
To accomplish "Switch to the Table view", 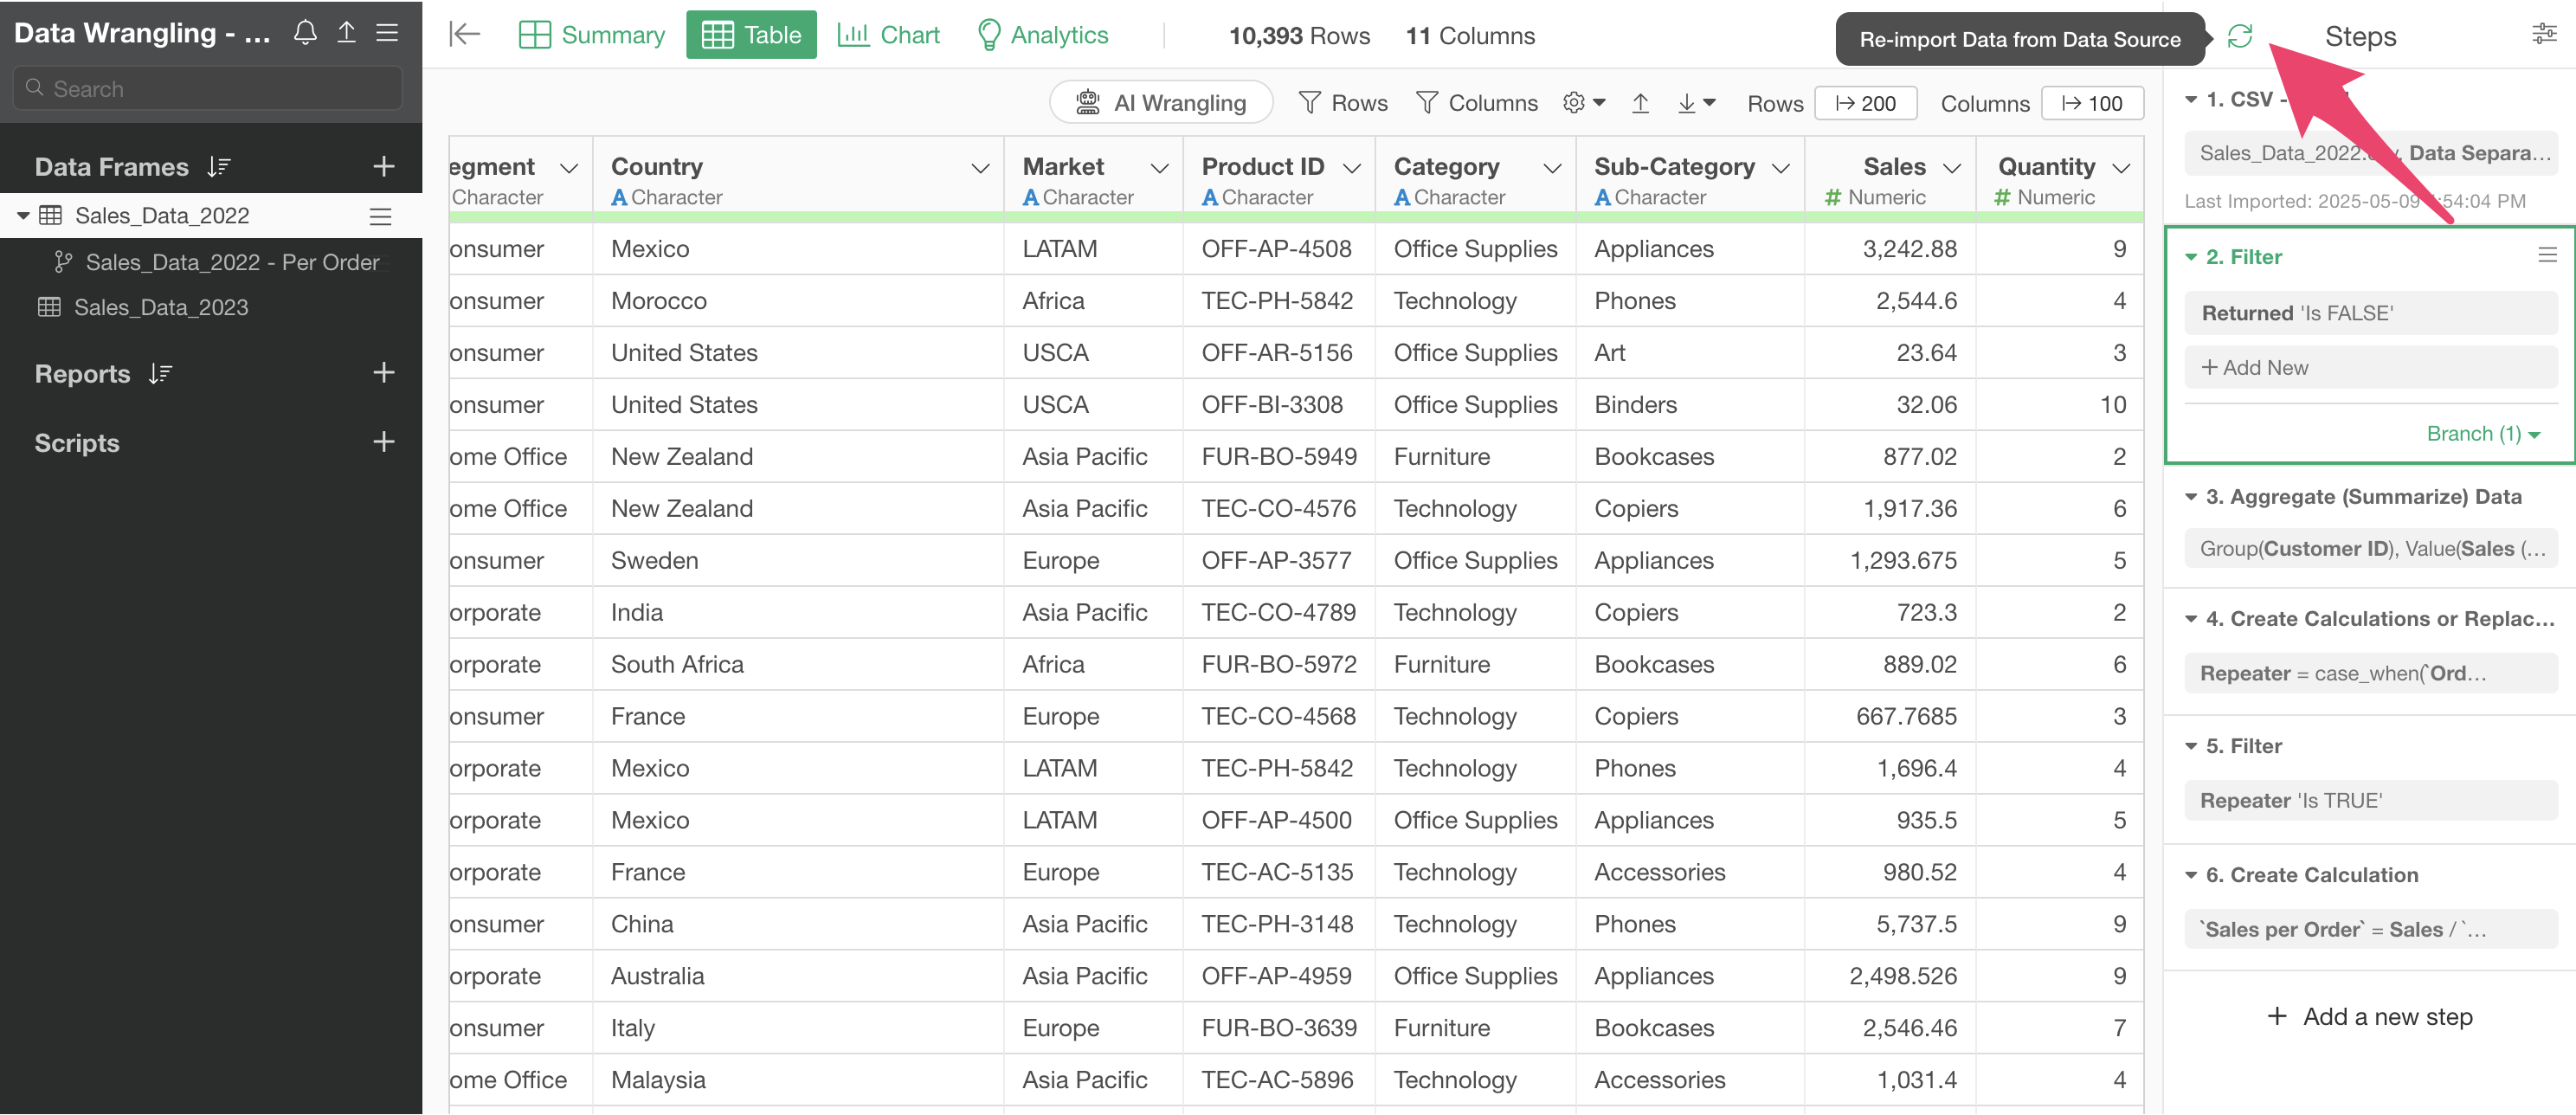I will click(751, 35).
